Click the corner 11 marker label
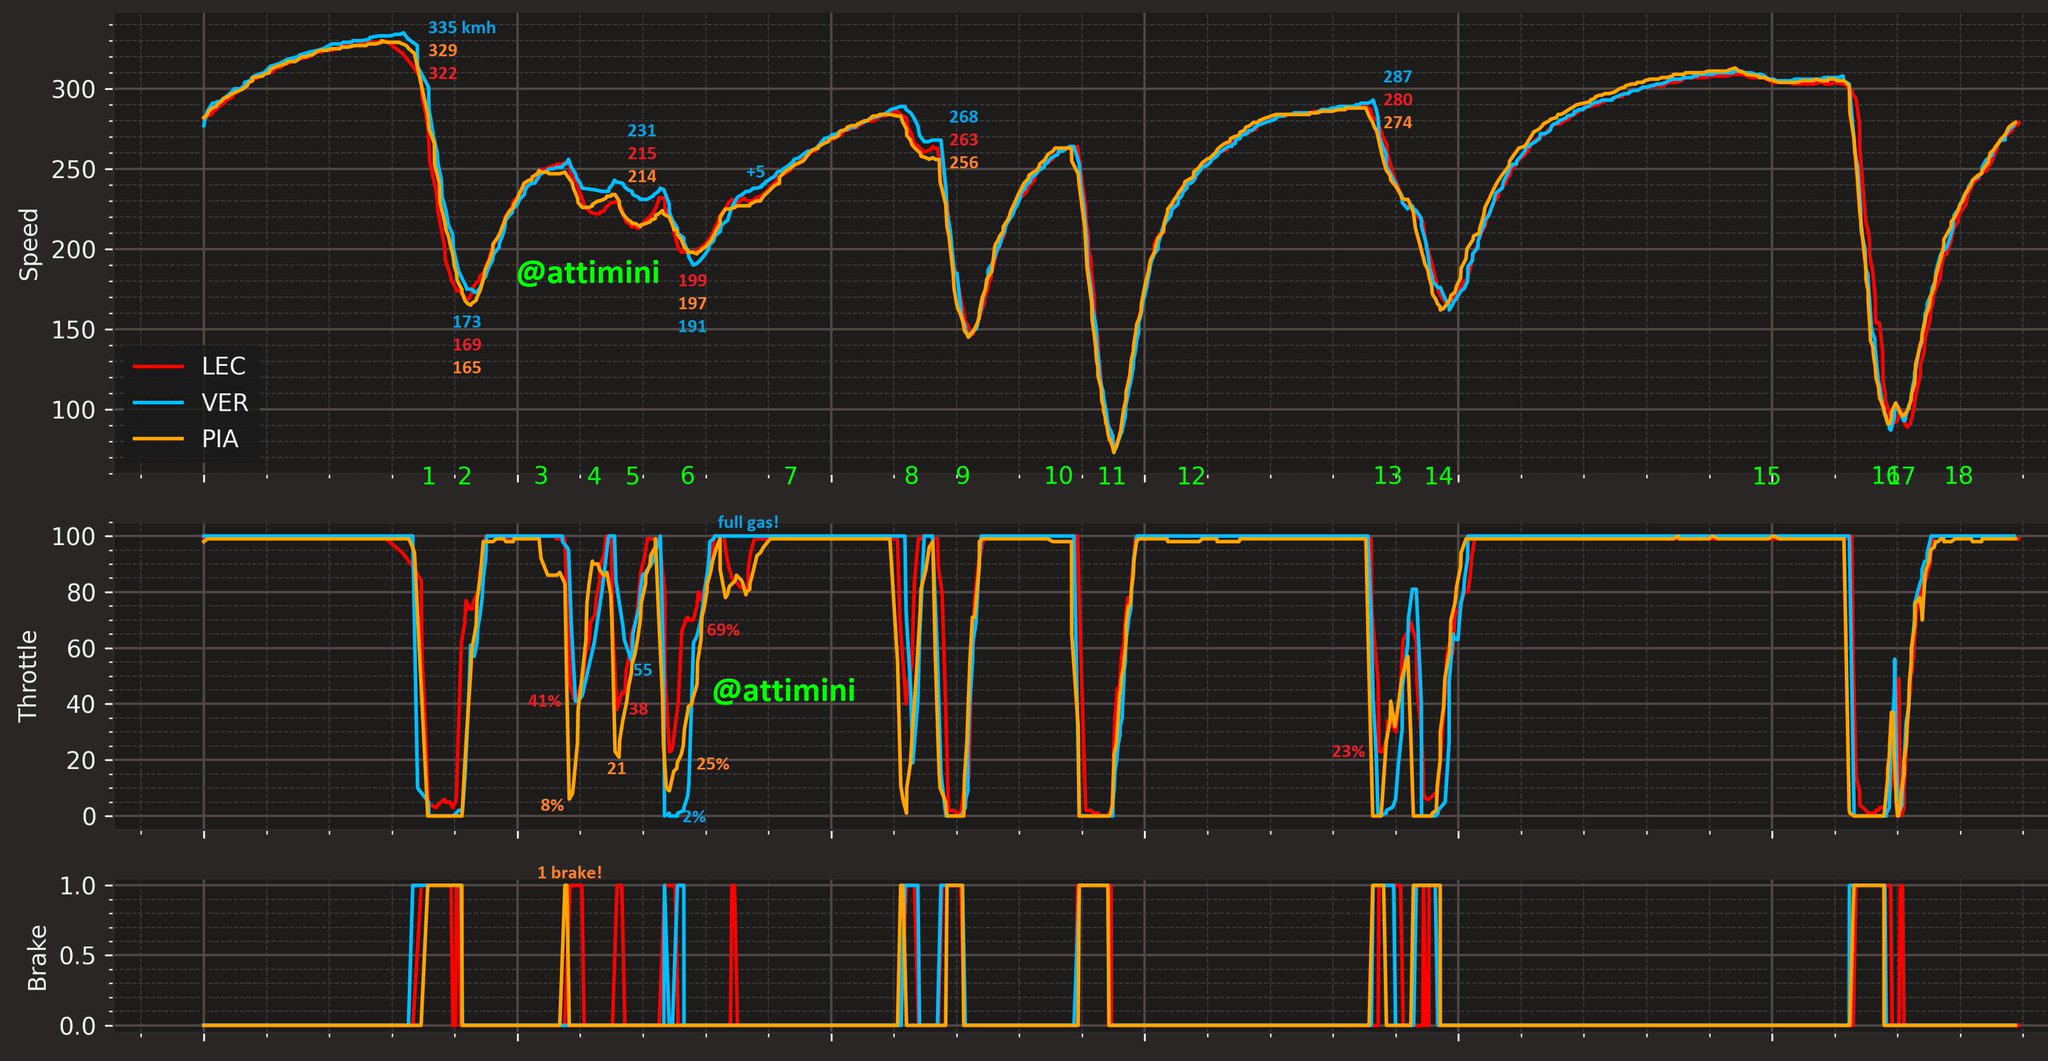 (1111, 476)
